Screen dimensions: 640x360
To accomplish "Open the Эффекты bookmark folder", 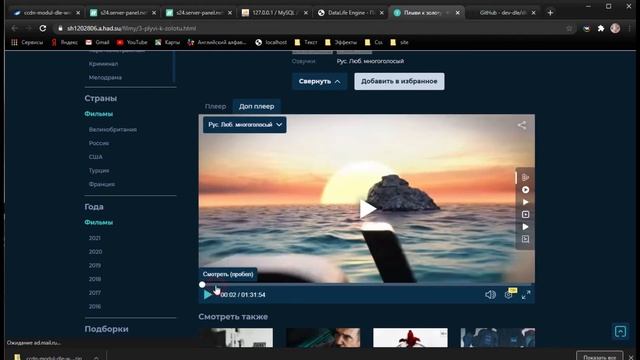I will tap(341, 42).
